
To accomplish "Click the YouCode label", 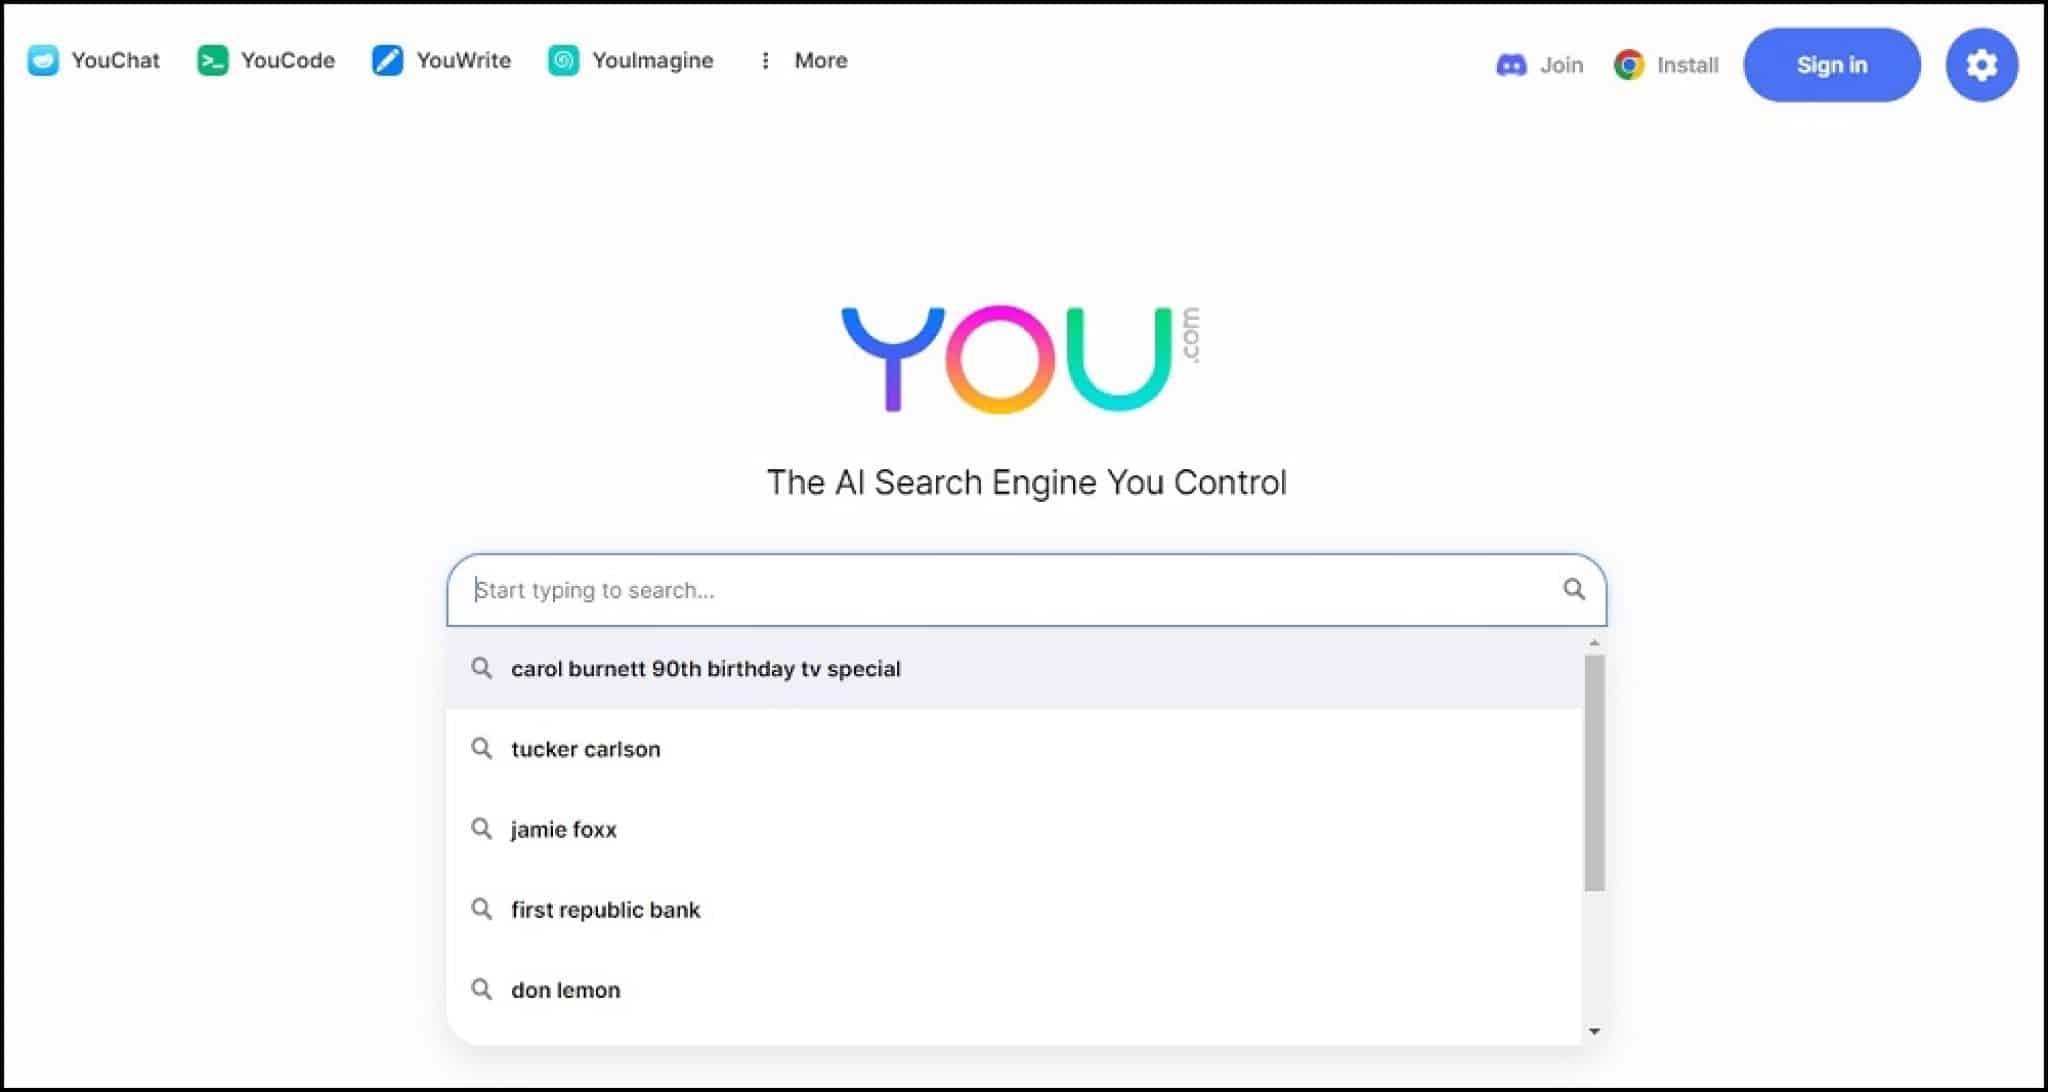I will tap(288, 61).
